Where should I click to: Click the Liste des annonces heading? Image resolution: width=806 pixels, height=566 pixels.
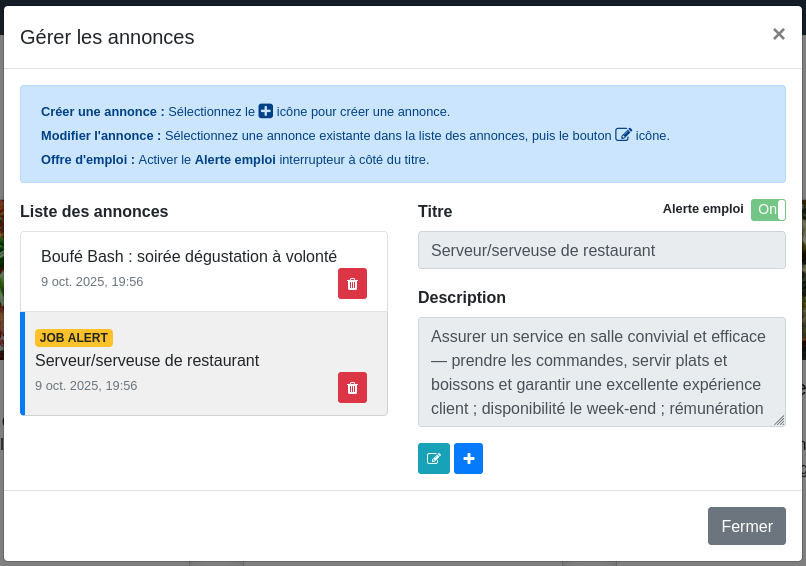point(94,211)
